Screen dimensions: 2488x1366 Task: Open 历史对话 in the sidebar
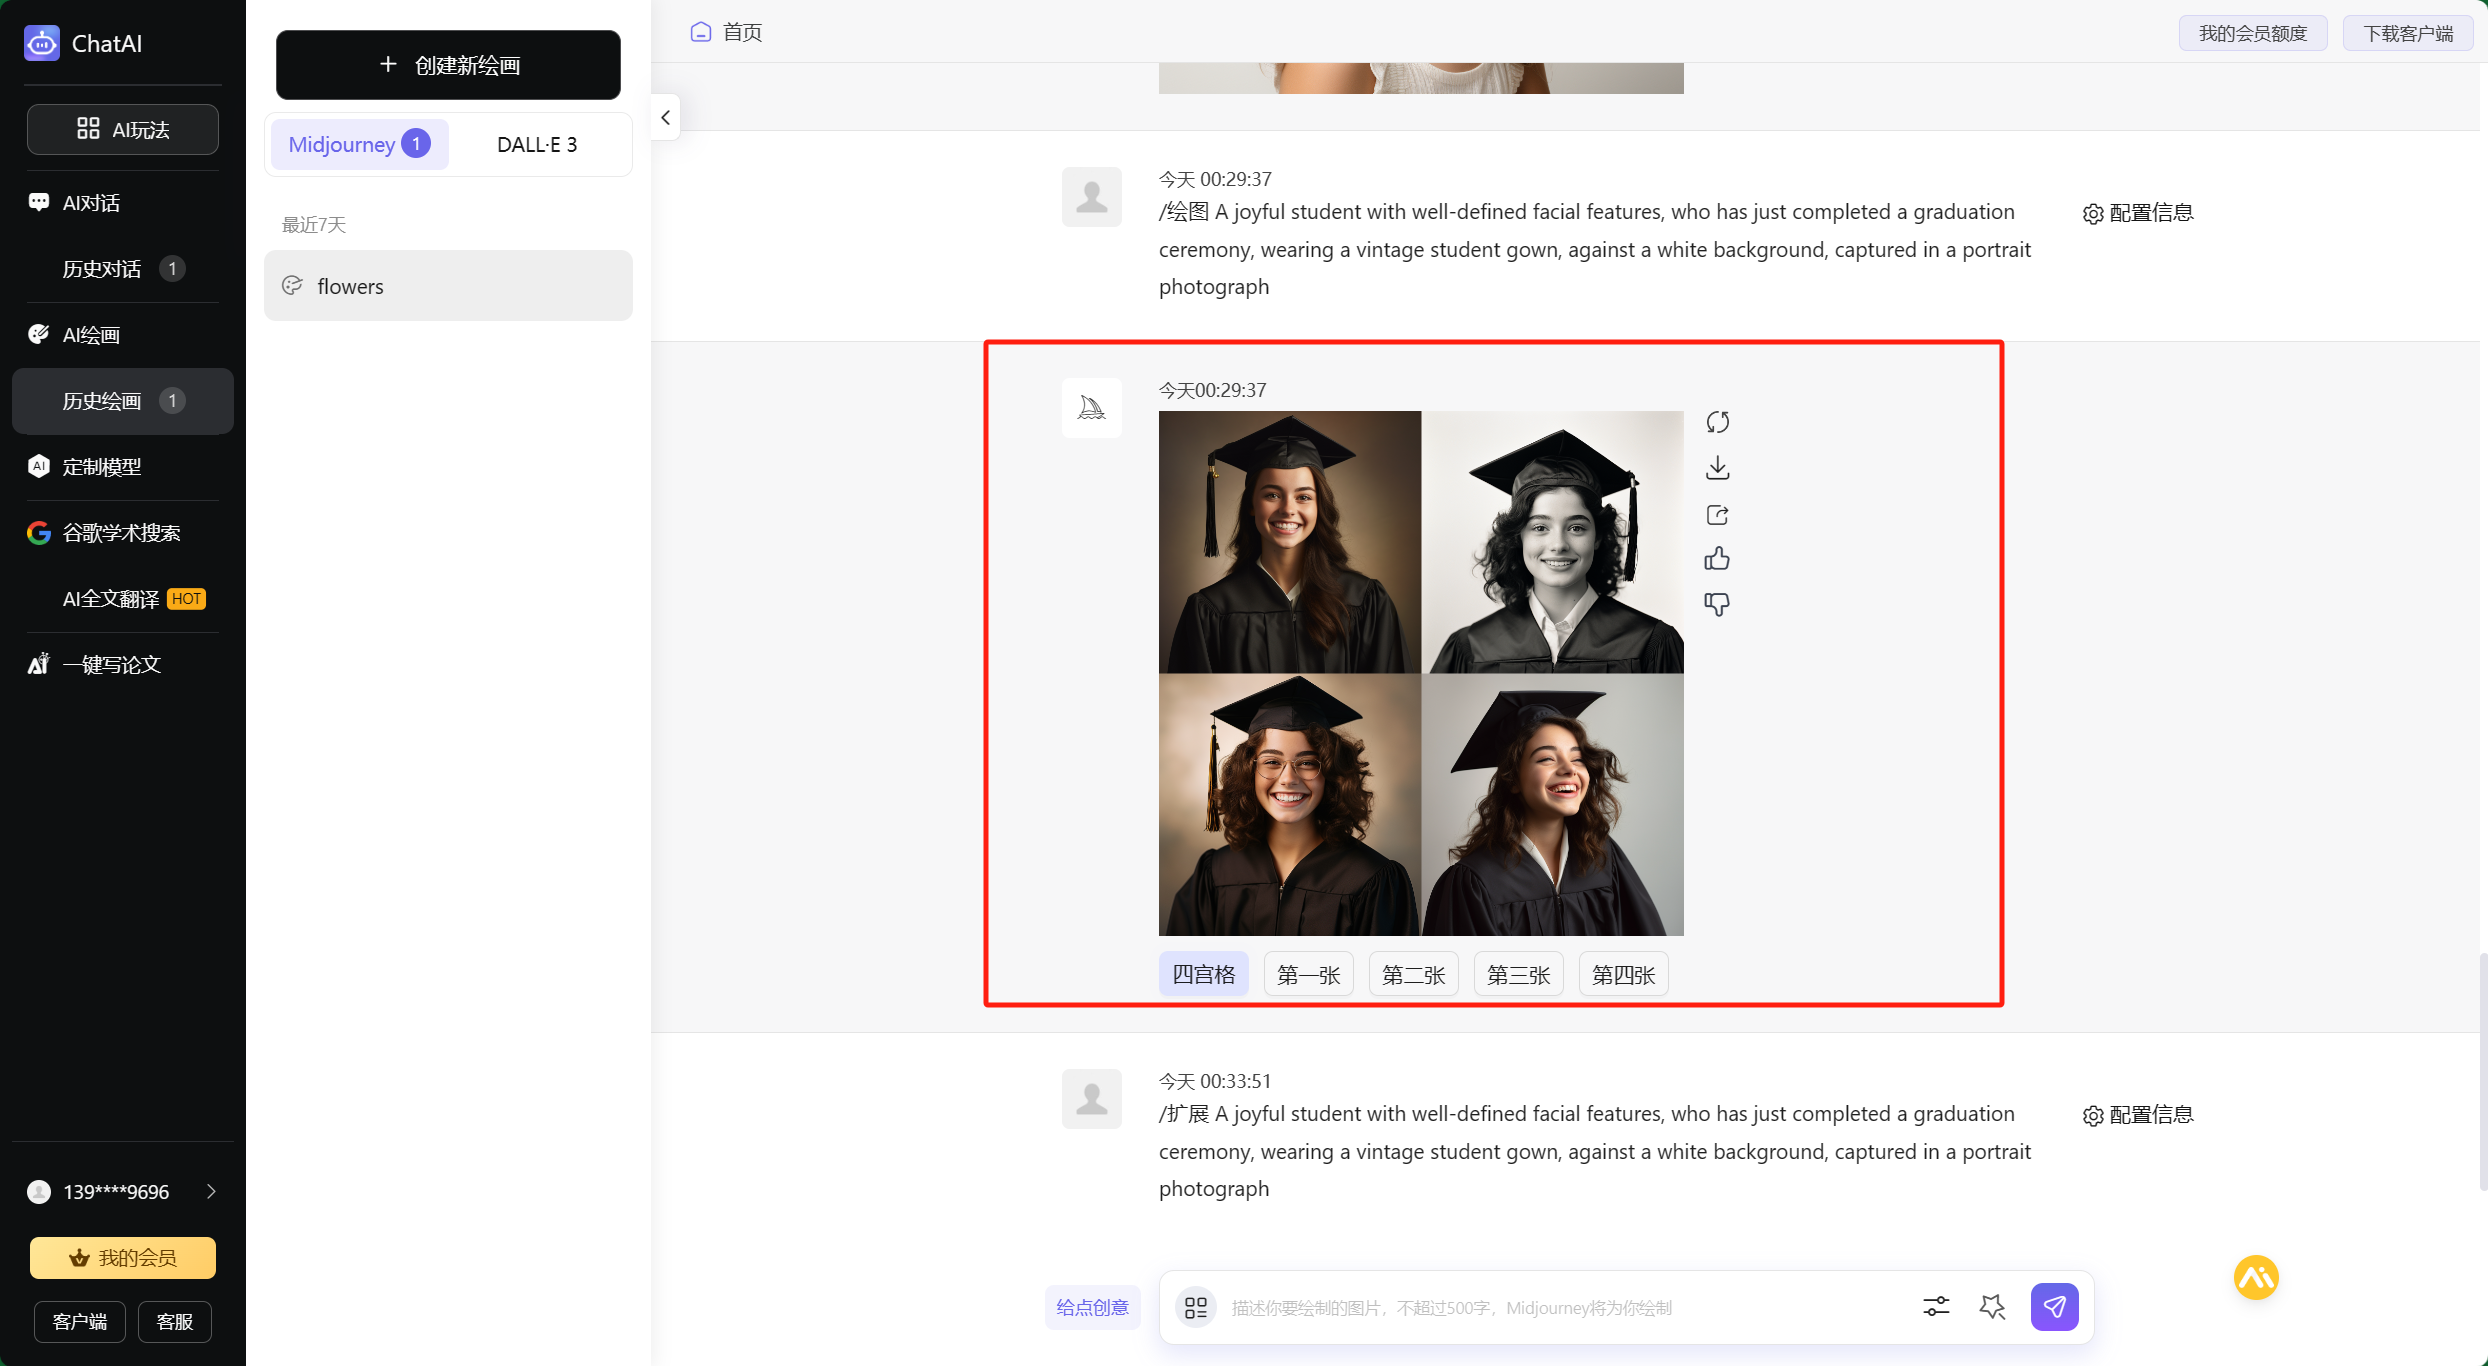click(x=102, y=269)
